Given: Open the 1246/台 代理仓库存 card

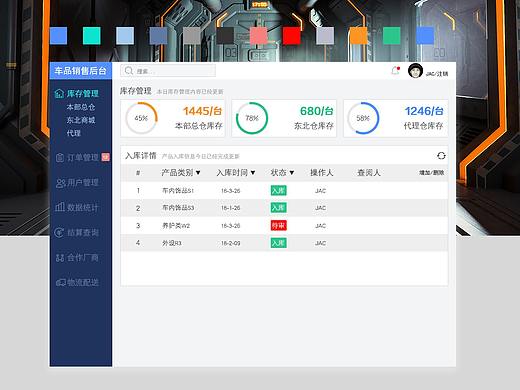Looking at the screenshot, I should point(396,118).
